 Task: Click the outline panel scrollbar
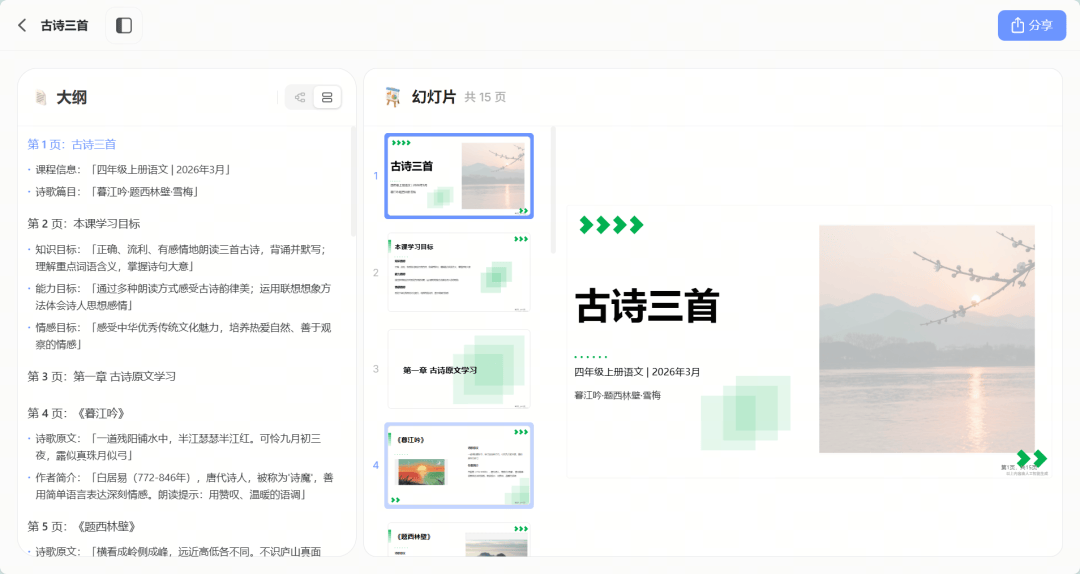point(353,181)
